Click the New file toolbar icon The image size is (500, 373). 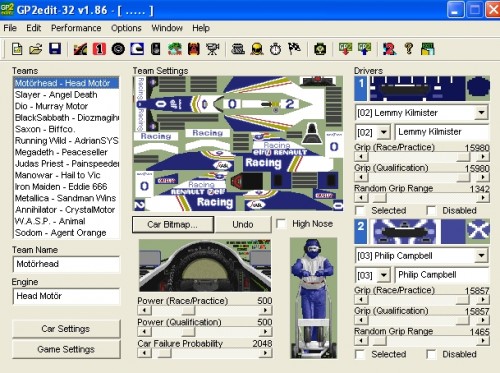point(17,49)
